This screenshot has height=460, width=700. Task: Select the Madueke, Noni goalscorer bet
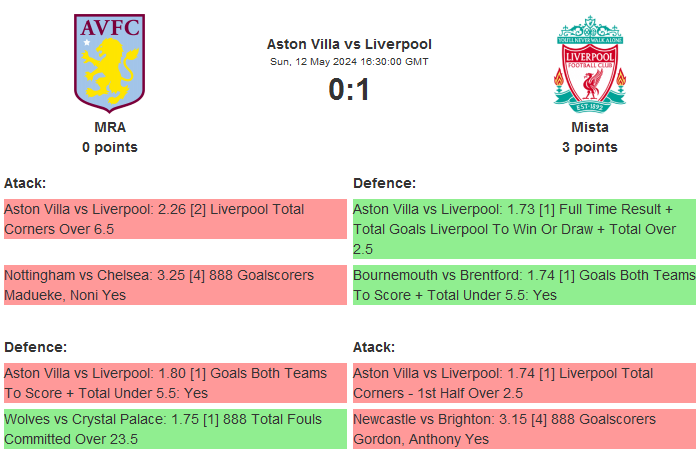click(174, 285)
